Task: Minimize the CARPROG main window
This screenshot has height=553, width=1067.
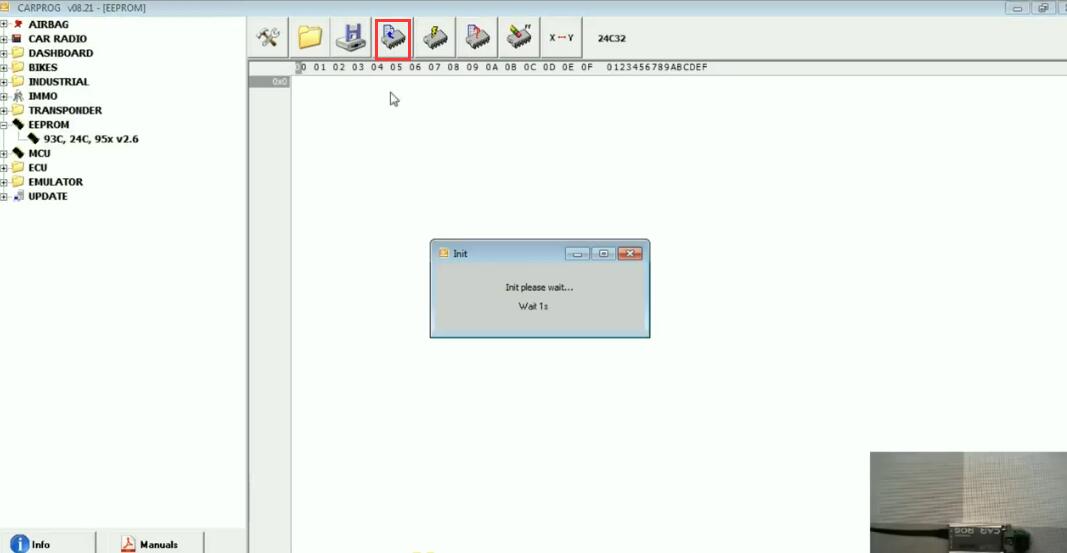Action: click(x=1017, y=8)
